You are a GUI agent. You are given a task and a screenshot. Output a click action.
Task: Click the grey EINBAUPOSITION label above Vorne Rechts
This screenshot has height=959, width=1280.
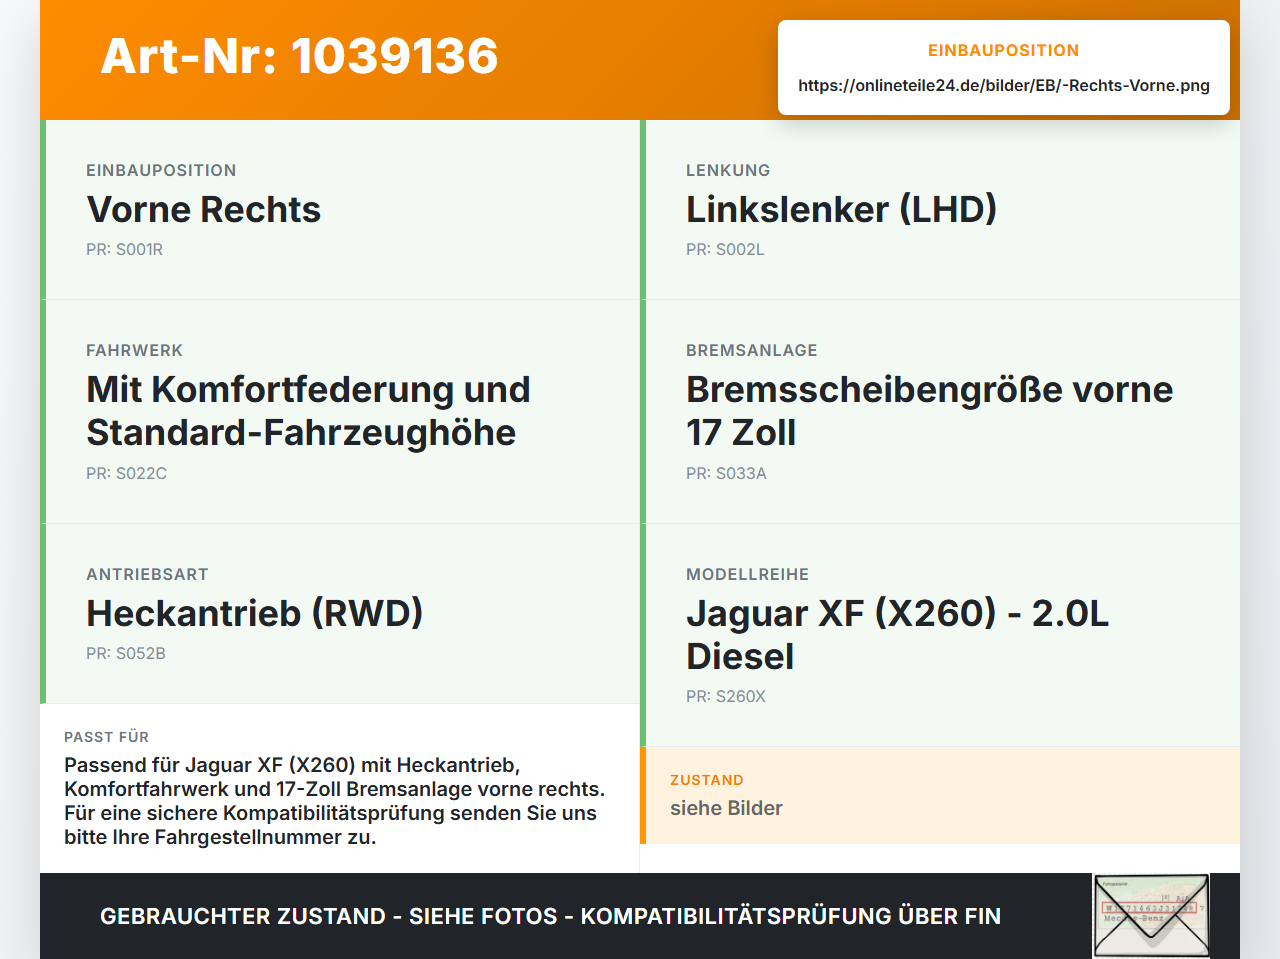pyautogui.click(x=161, y=170)
